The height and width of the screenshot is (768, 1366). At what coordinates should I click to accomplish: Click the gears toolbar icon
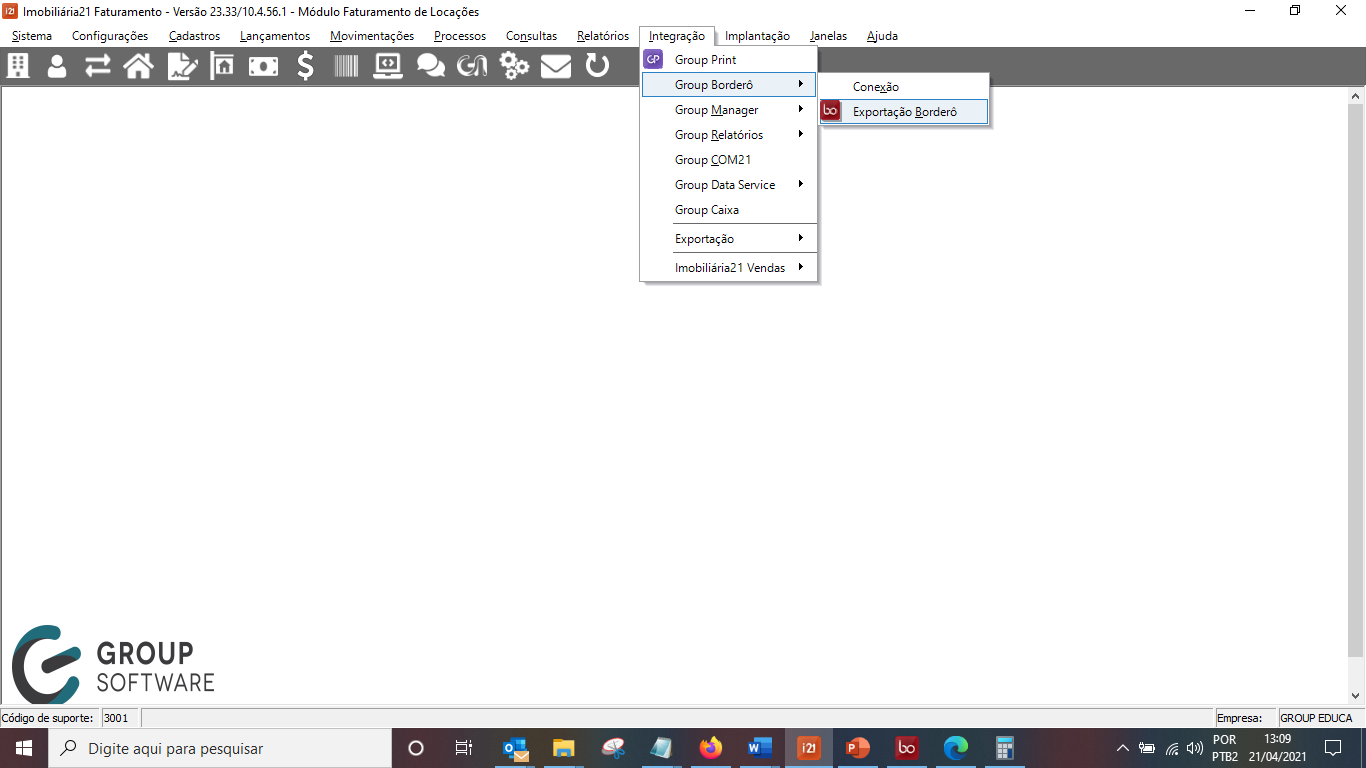coord(514,66)
